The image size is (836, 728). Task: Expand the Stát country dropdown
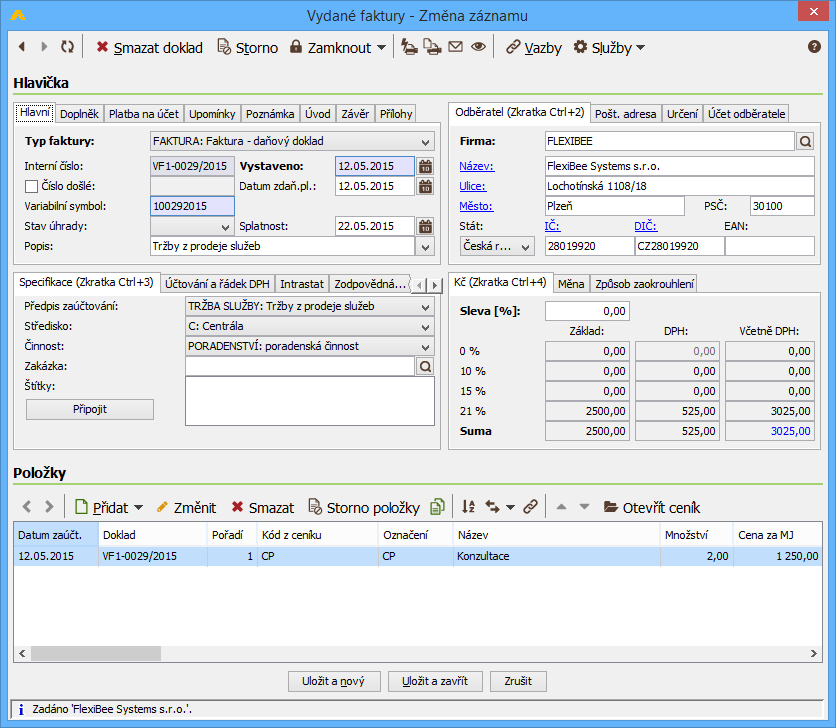click(x=525, y=247)
